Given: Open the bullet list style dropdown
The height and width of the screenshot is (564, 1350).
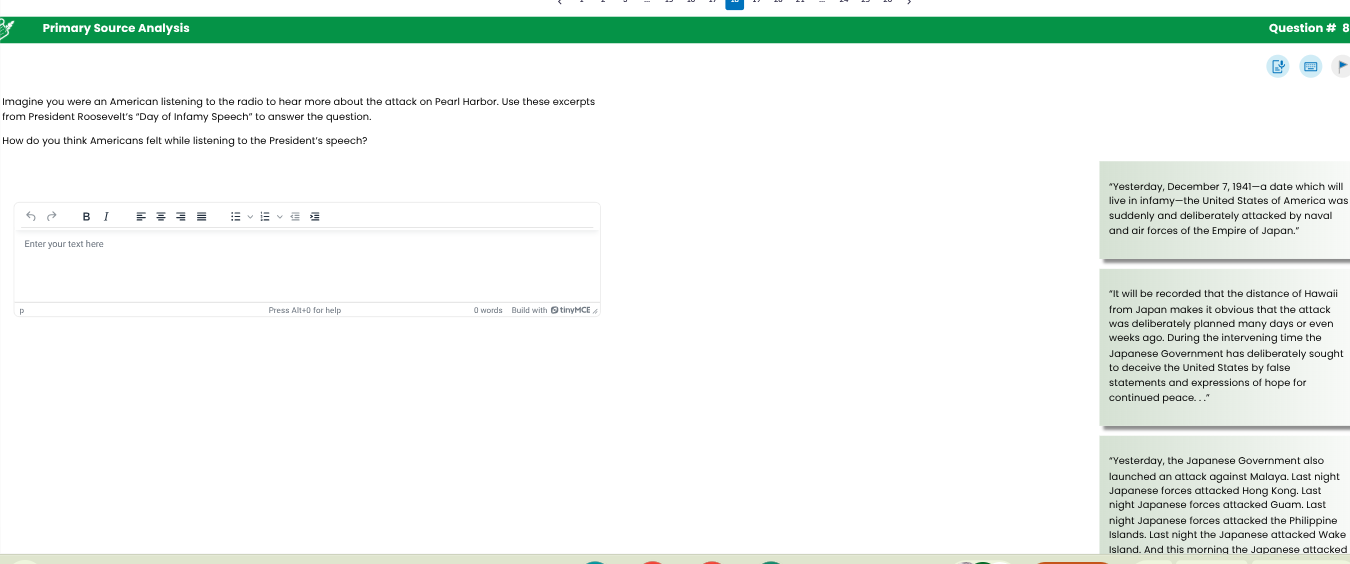Looking at the screenshot, I should (x=249, y=216).
